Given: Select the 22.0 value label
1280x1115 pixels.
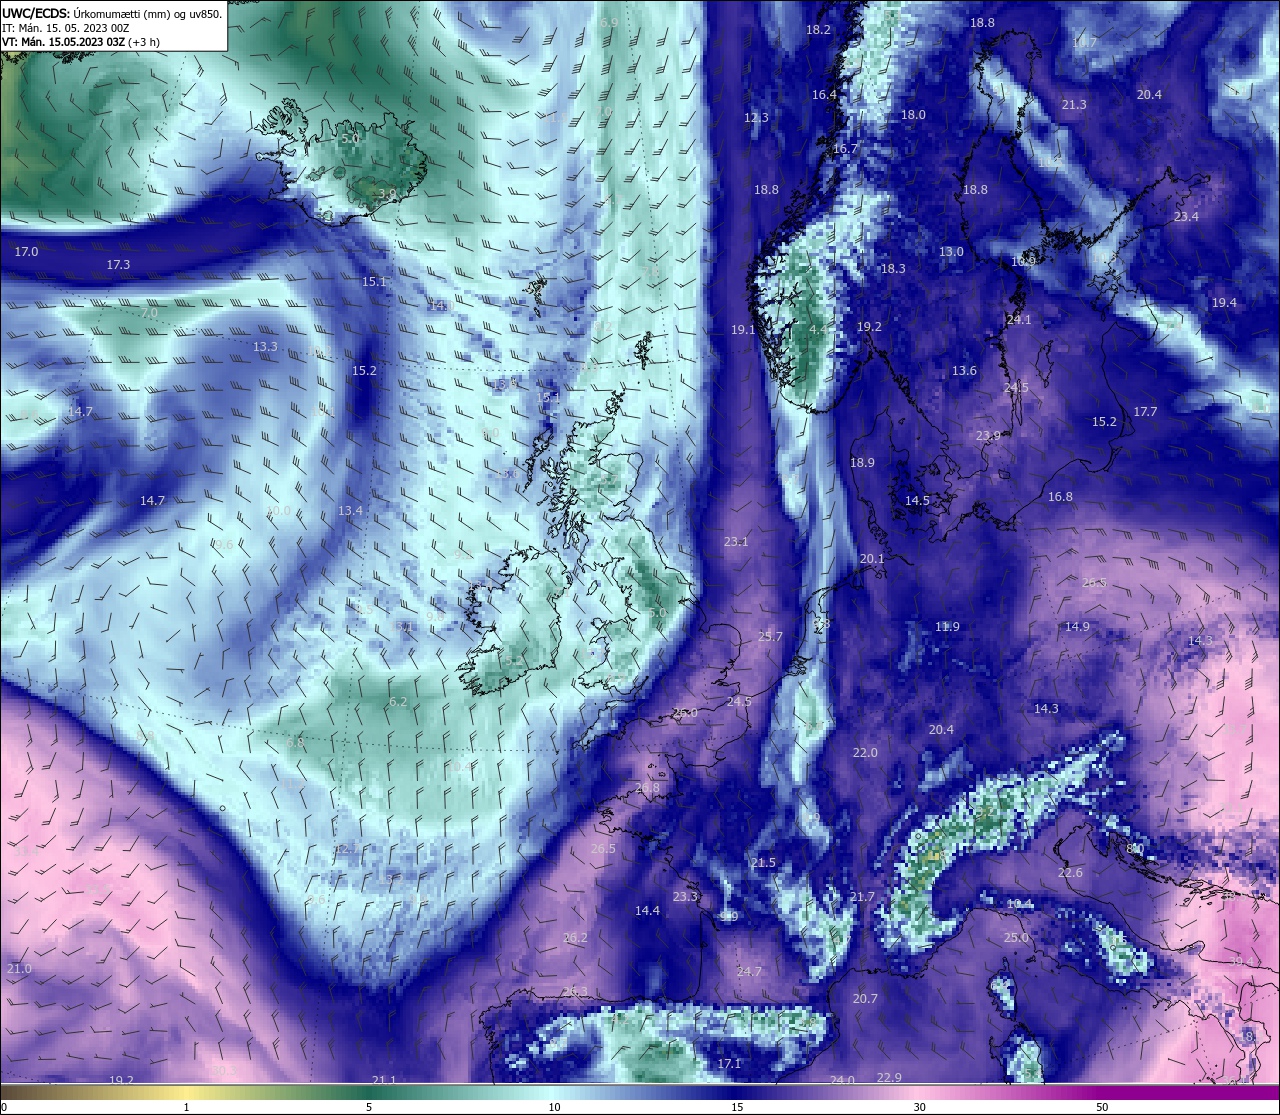Looking at the screenshot, I should 865,753.
